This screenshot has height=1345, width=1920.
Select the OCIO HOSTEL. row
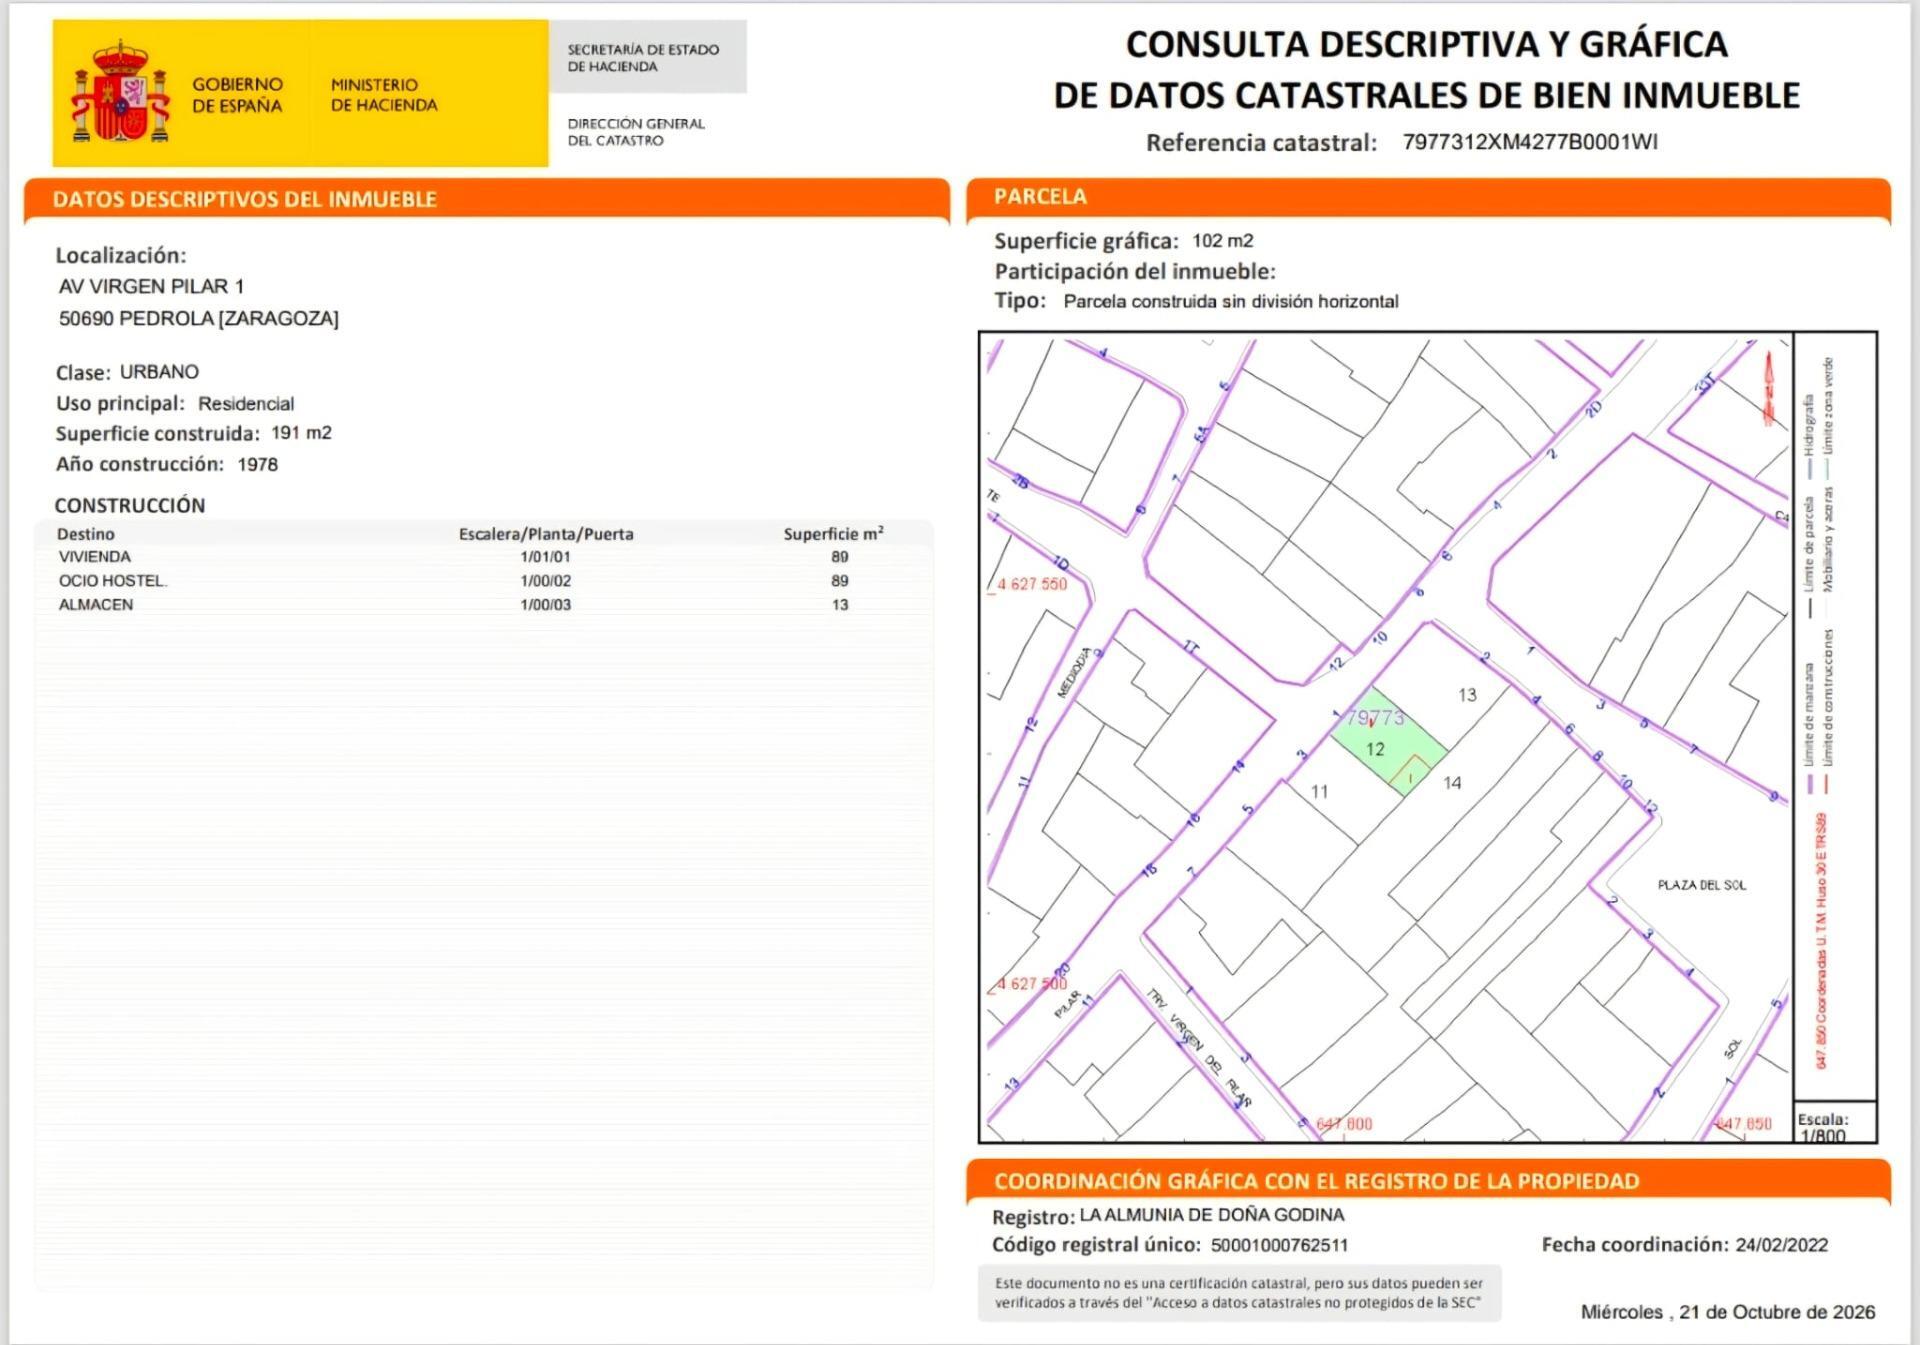tap(485, 581)
